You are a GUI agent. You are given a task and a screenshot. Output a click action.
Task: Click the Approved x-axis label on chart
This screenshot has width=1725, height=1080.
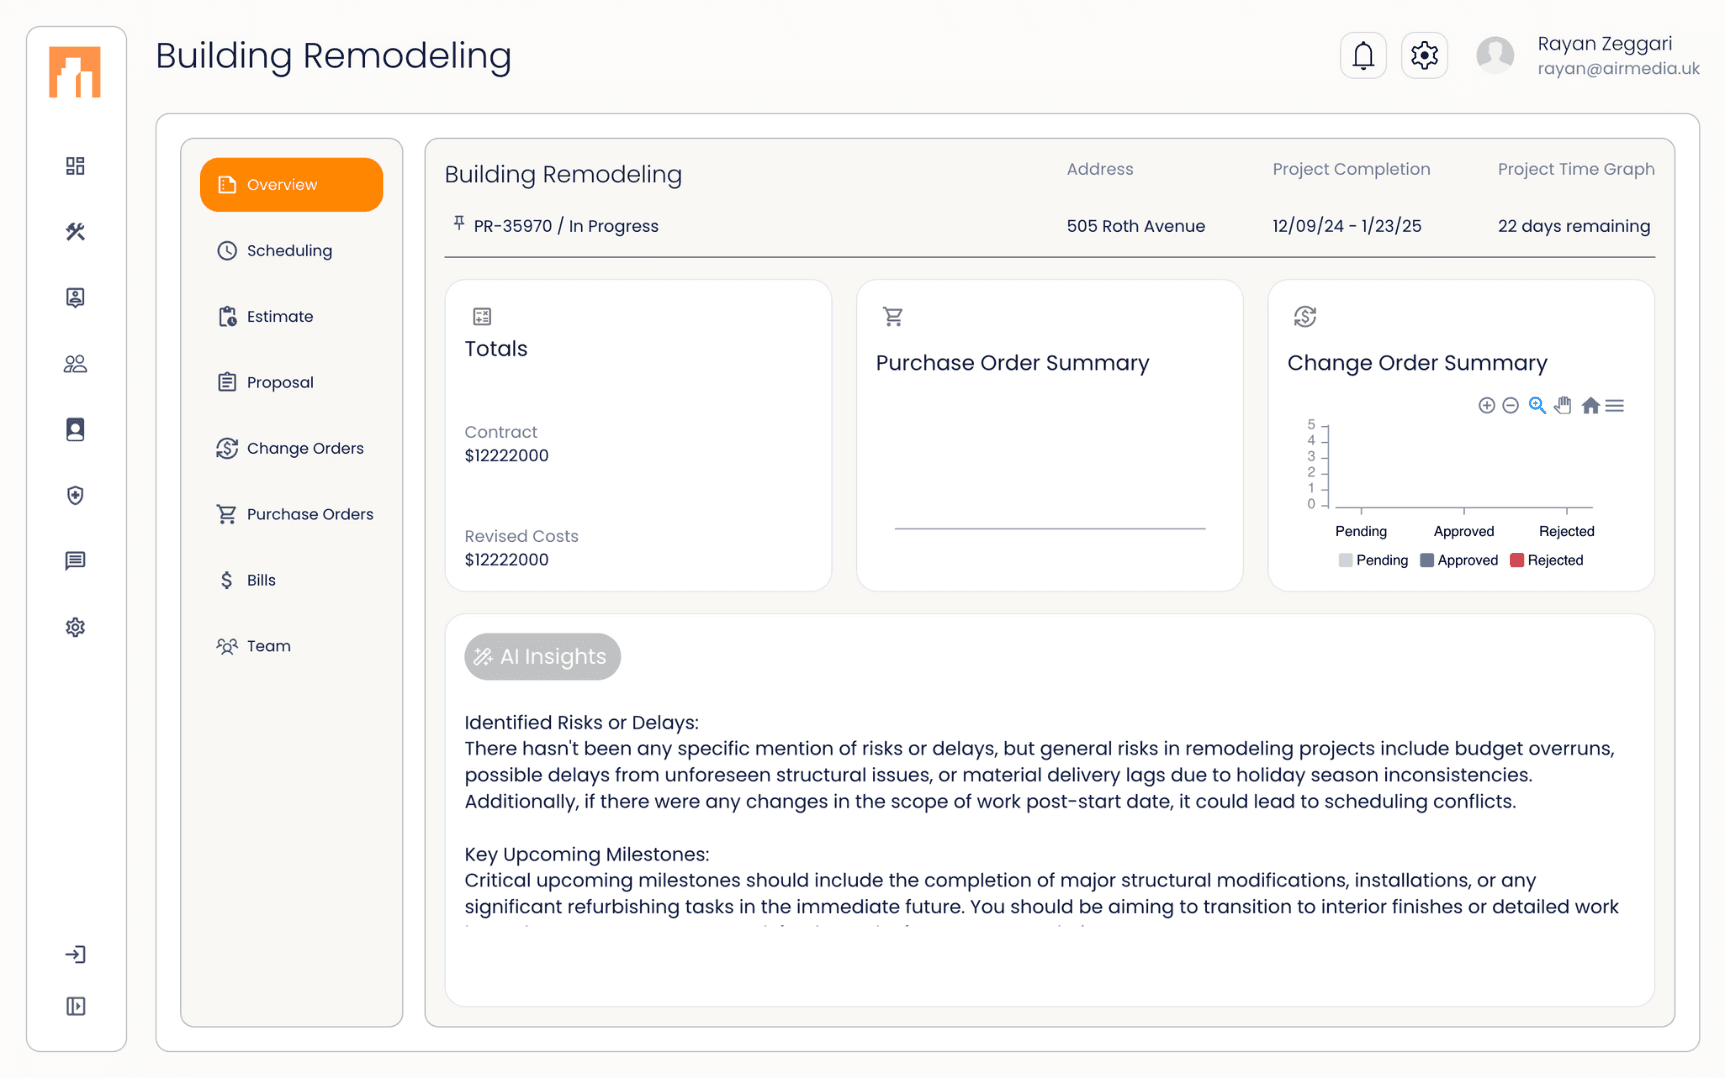[1464, 532]
